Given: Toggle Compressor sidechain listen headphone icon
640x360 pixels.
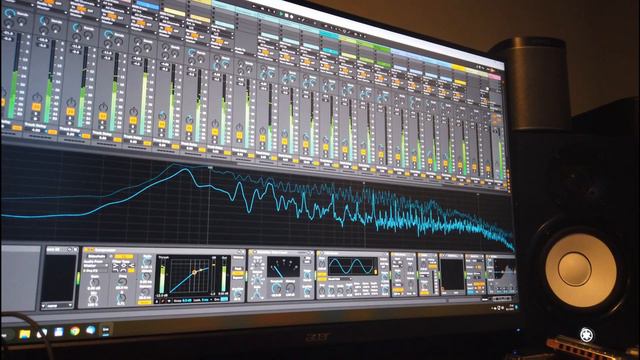Looking at the screenshot, I should tap(111, 256).
